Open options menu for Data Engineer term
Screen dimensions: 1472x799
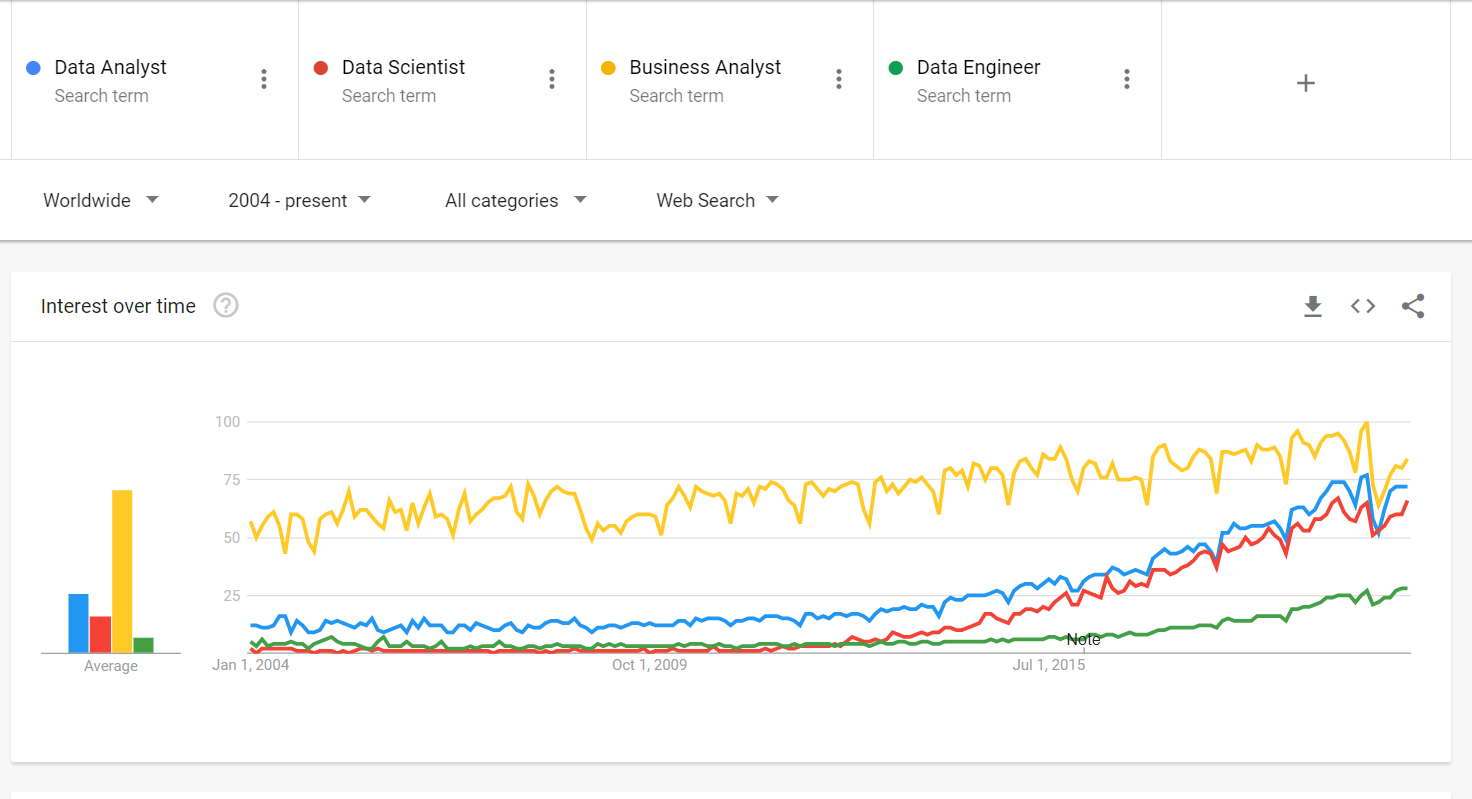1126,78
